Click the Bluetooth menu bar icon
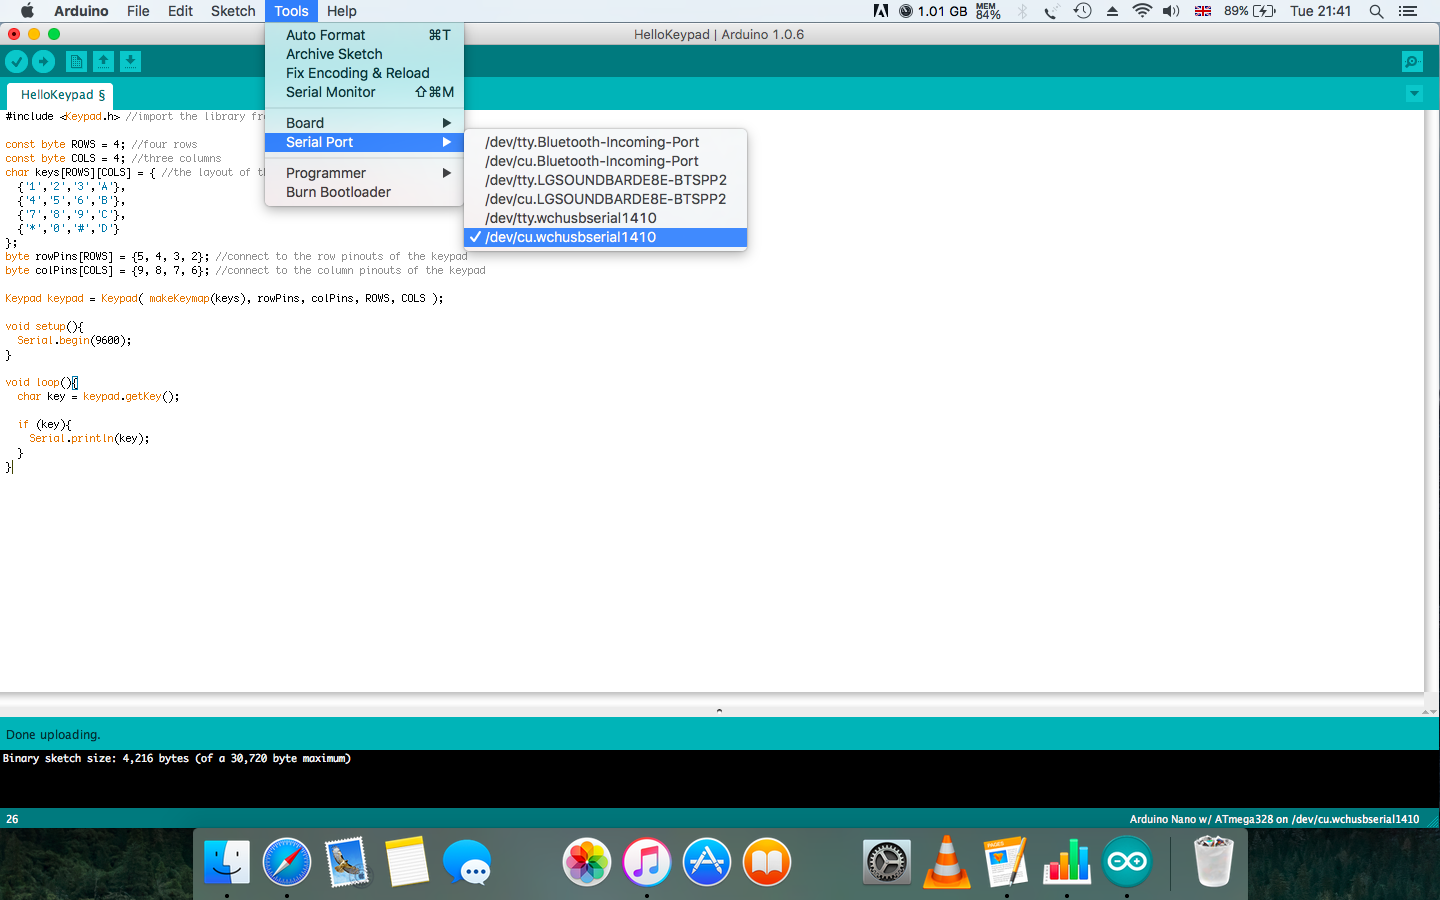This screenshot has width=1440, height=900. [x=1022, y=11]
